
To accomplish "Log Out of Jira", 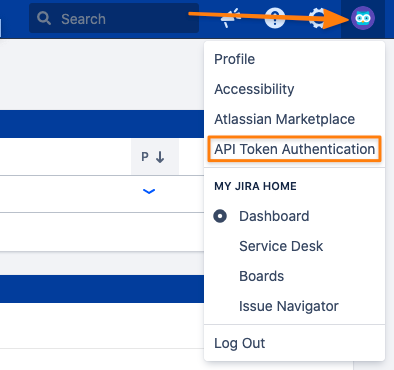I will 239,343.
